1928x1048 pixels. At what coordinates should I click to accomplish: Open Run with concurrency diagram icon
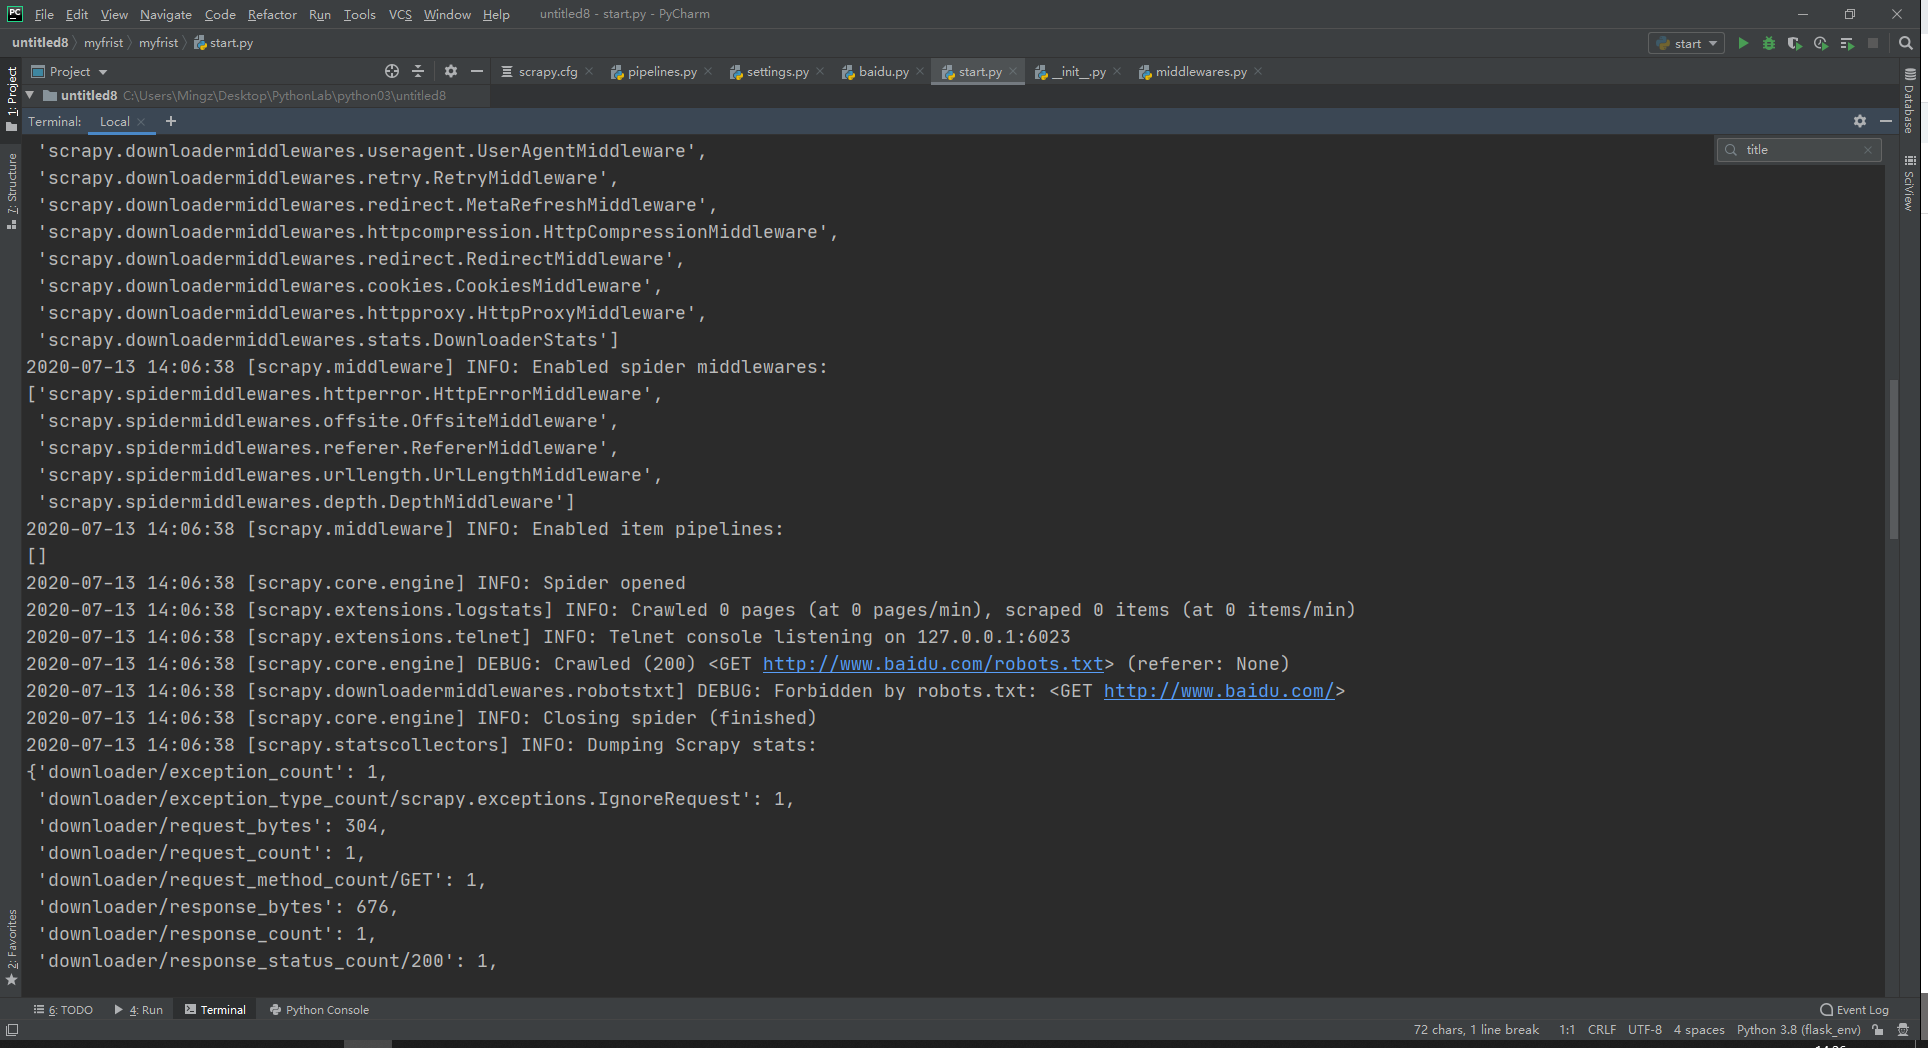click(x=1847, y=43)
